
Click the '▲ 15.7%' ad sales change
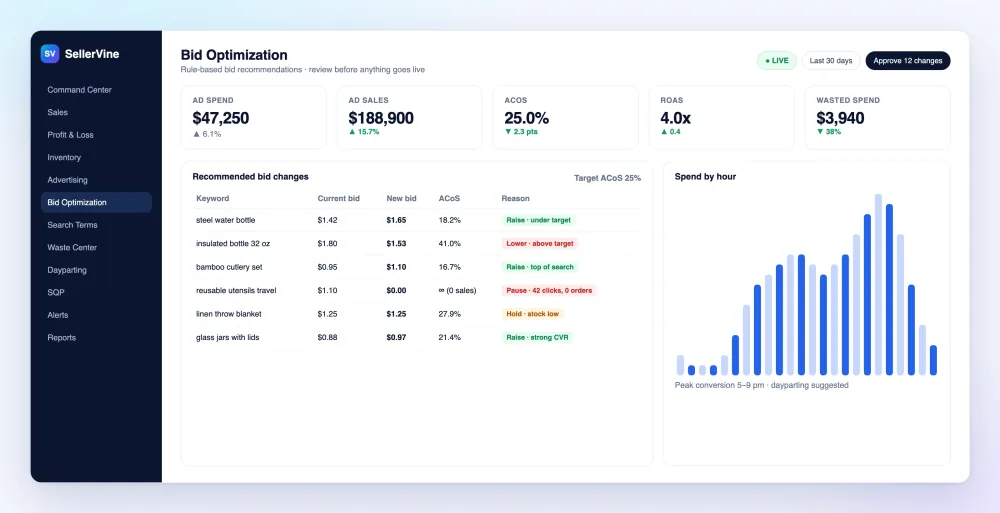click(x=364, y=131)
